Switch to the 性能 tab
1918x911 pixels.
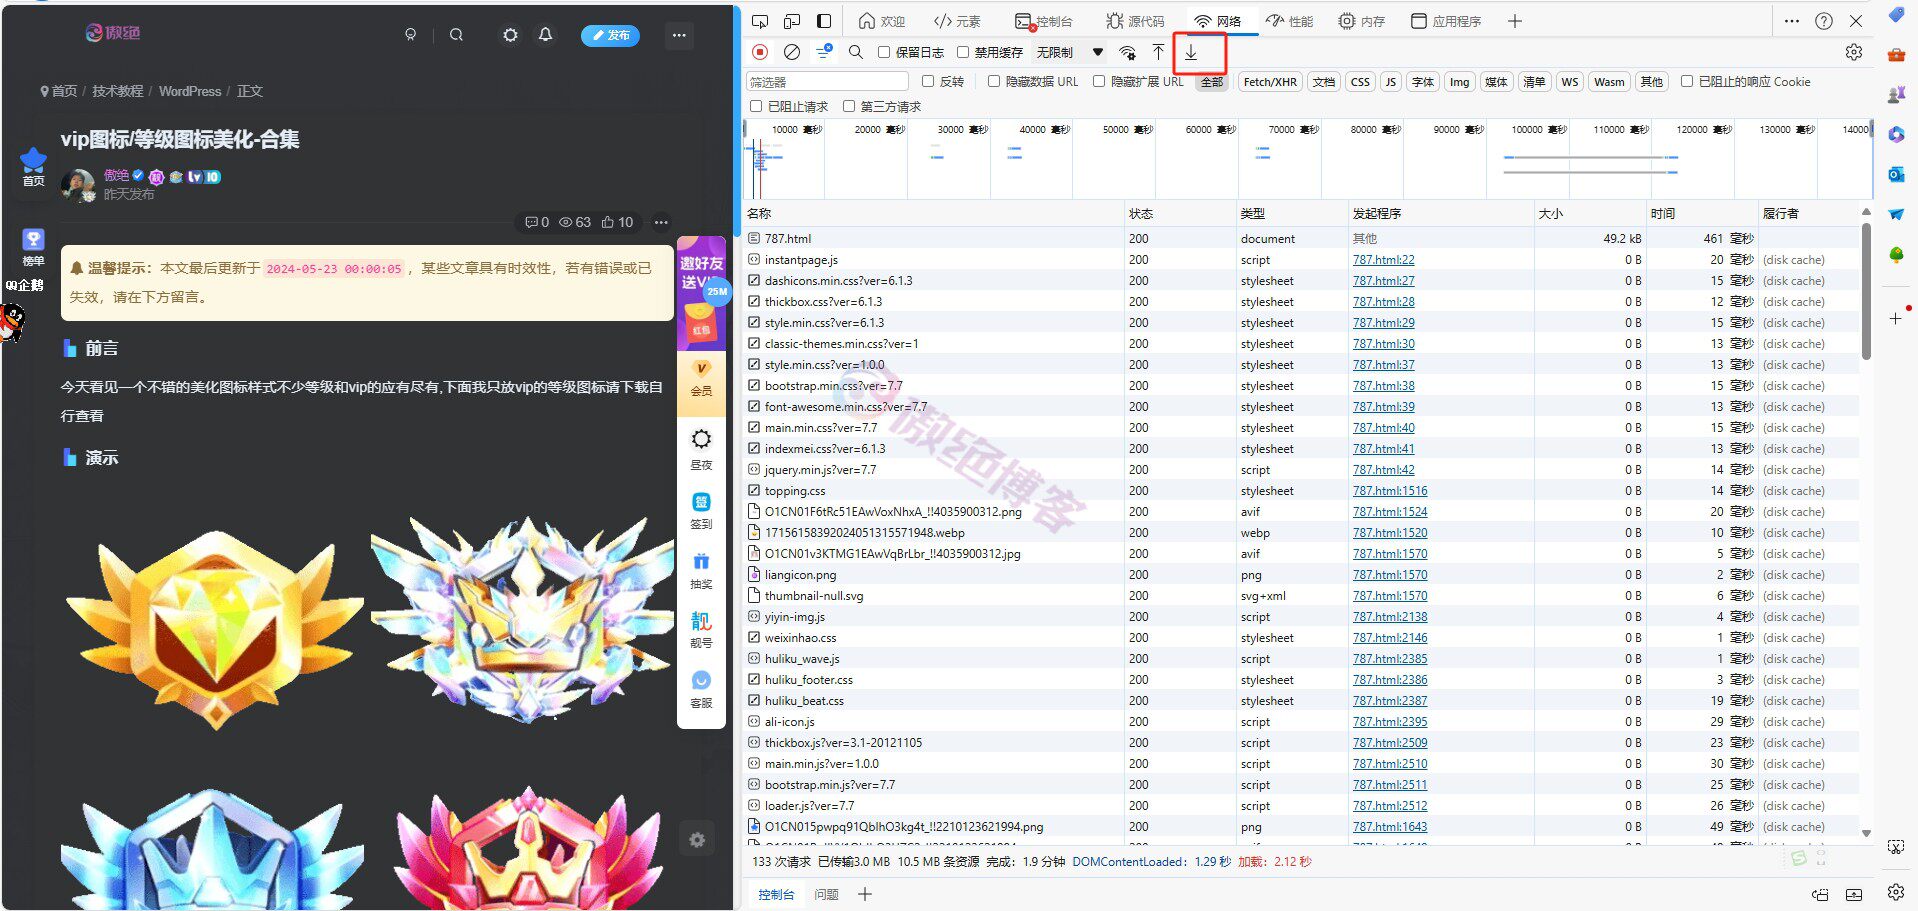click(1290, 20)
